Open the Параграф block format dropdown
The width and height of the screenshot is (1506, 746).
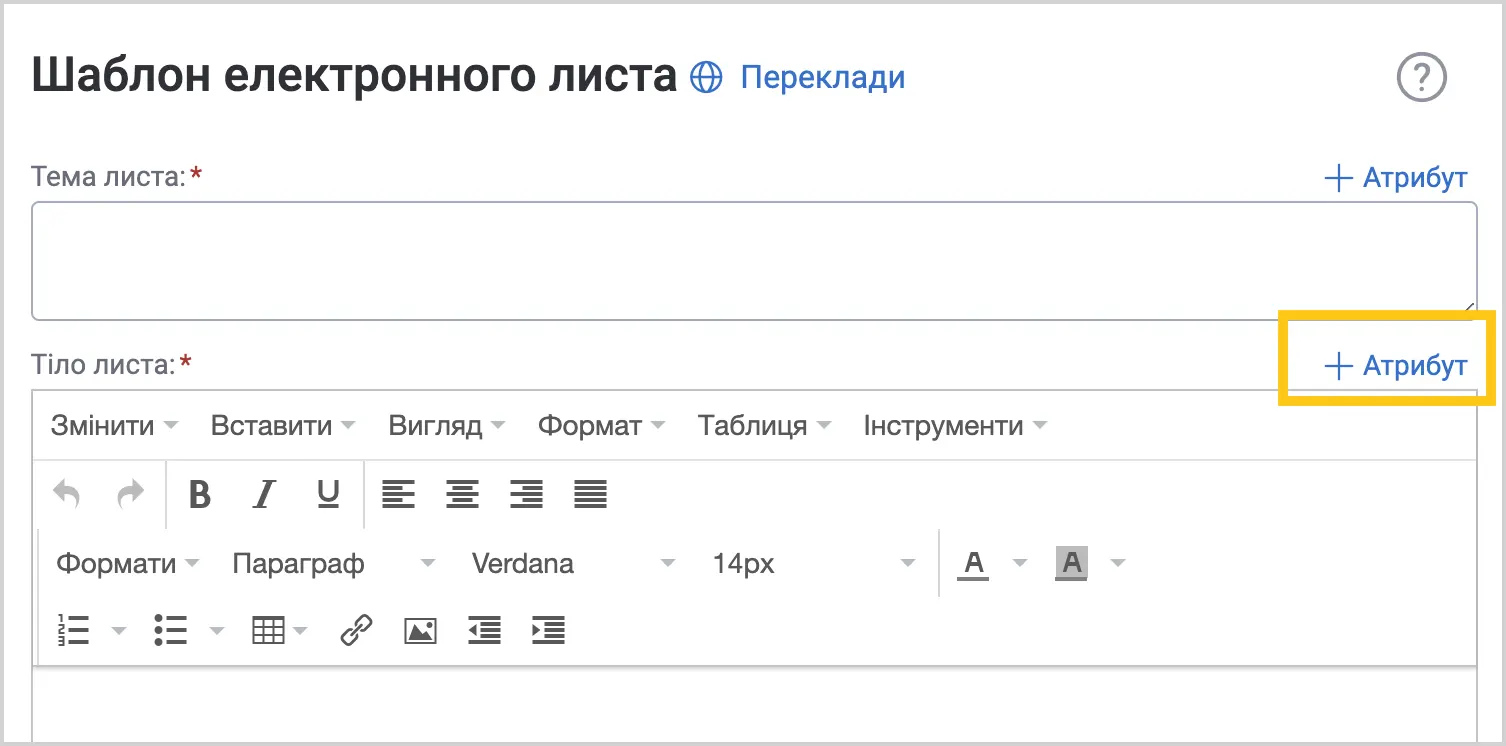pos(334,564)
